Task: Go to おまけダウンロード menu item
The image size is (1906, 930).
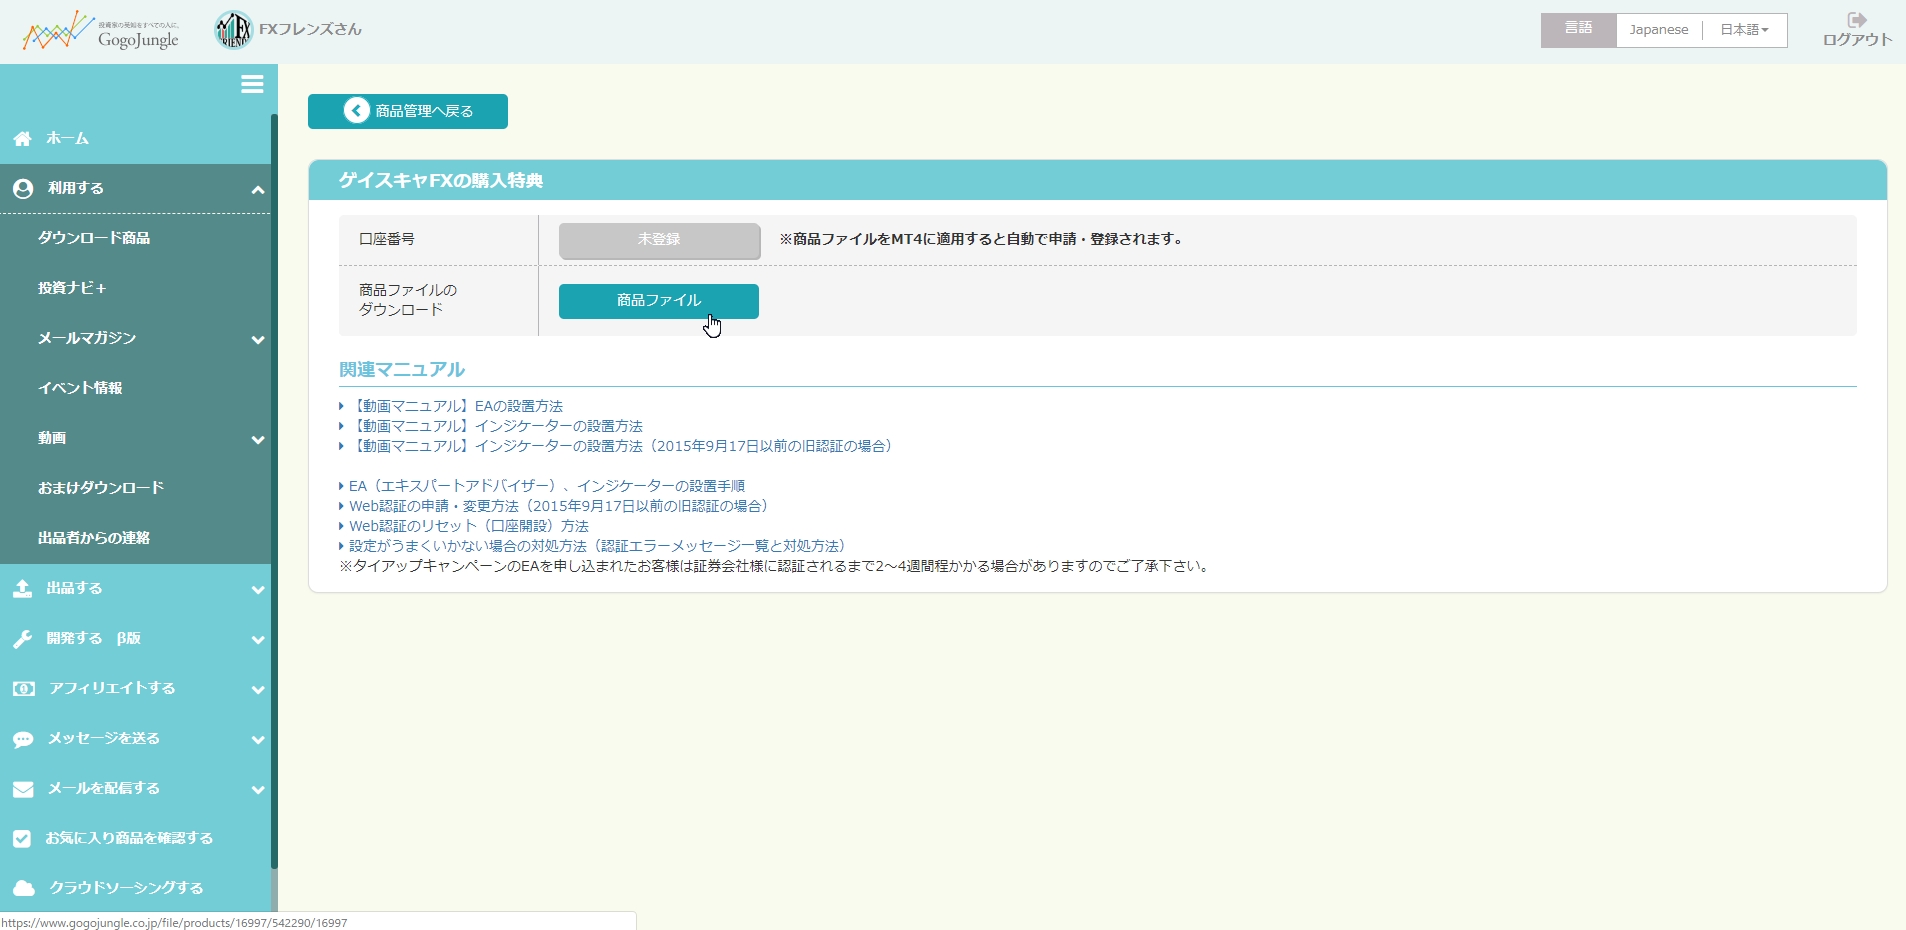Action: pyautogui.click(x=101, y=488)
